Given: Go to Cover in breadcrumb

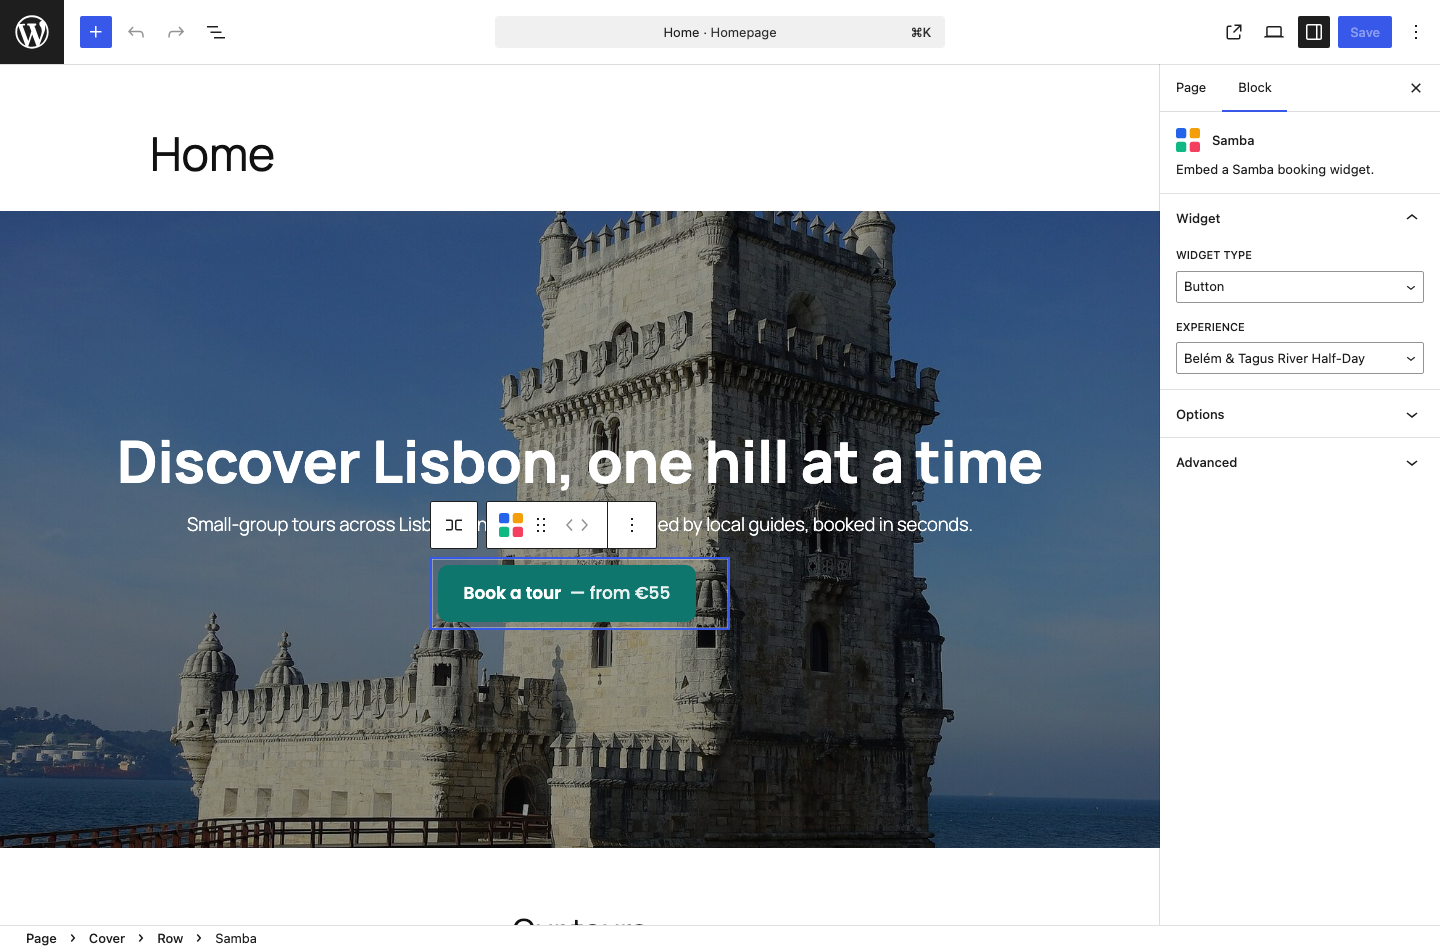Looking at the screenshot, I should [107, 938].
